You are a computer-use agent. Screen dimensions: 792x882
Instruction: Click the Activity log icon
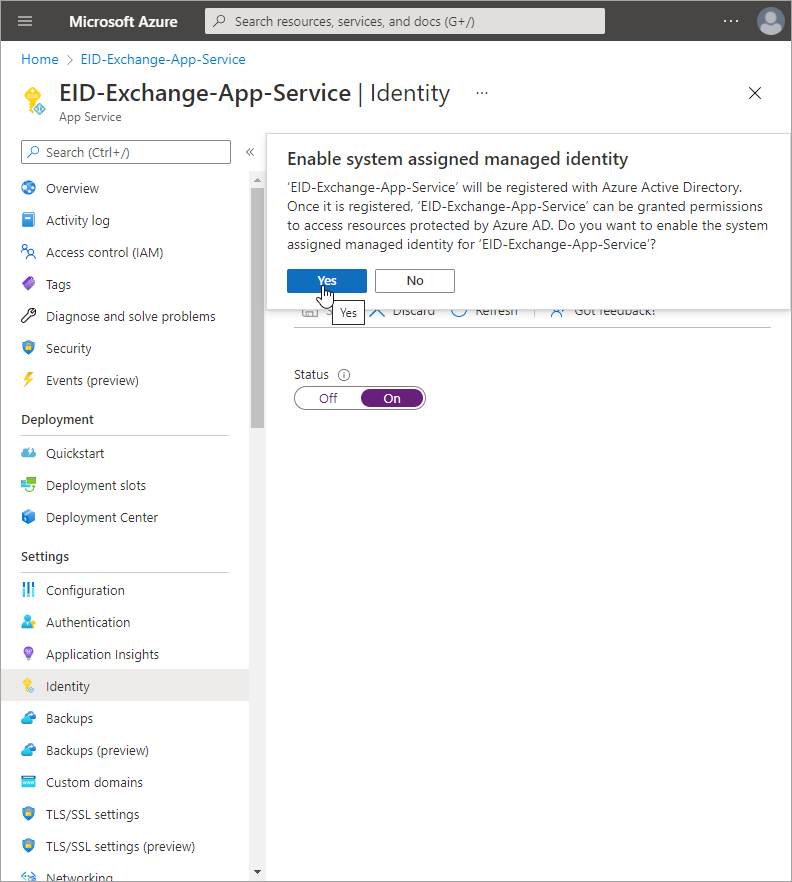[28, 220]
